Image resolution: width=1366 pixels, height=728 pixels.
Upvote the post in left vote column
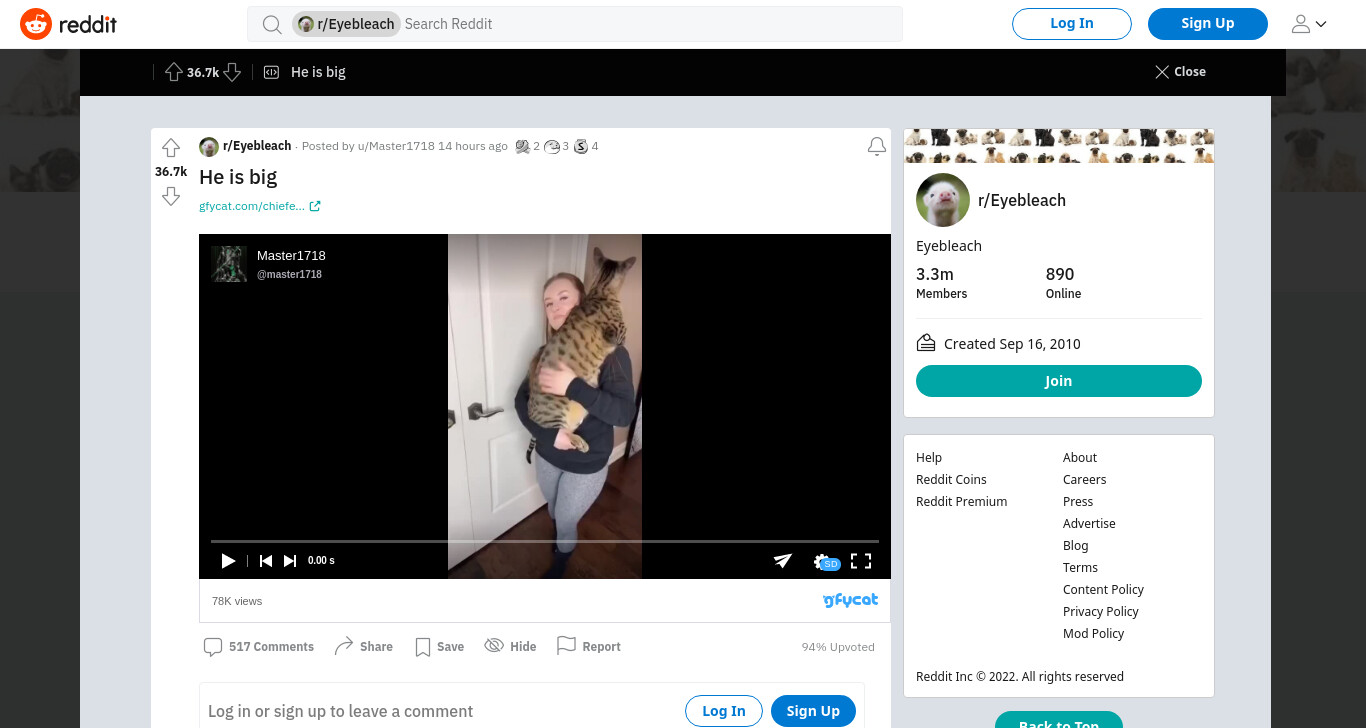pyautogui.click(x=171, y=148)
